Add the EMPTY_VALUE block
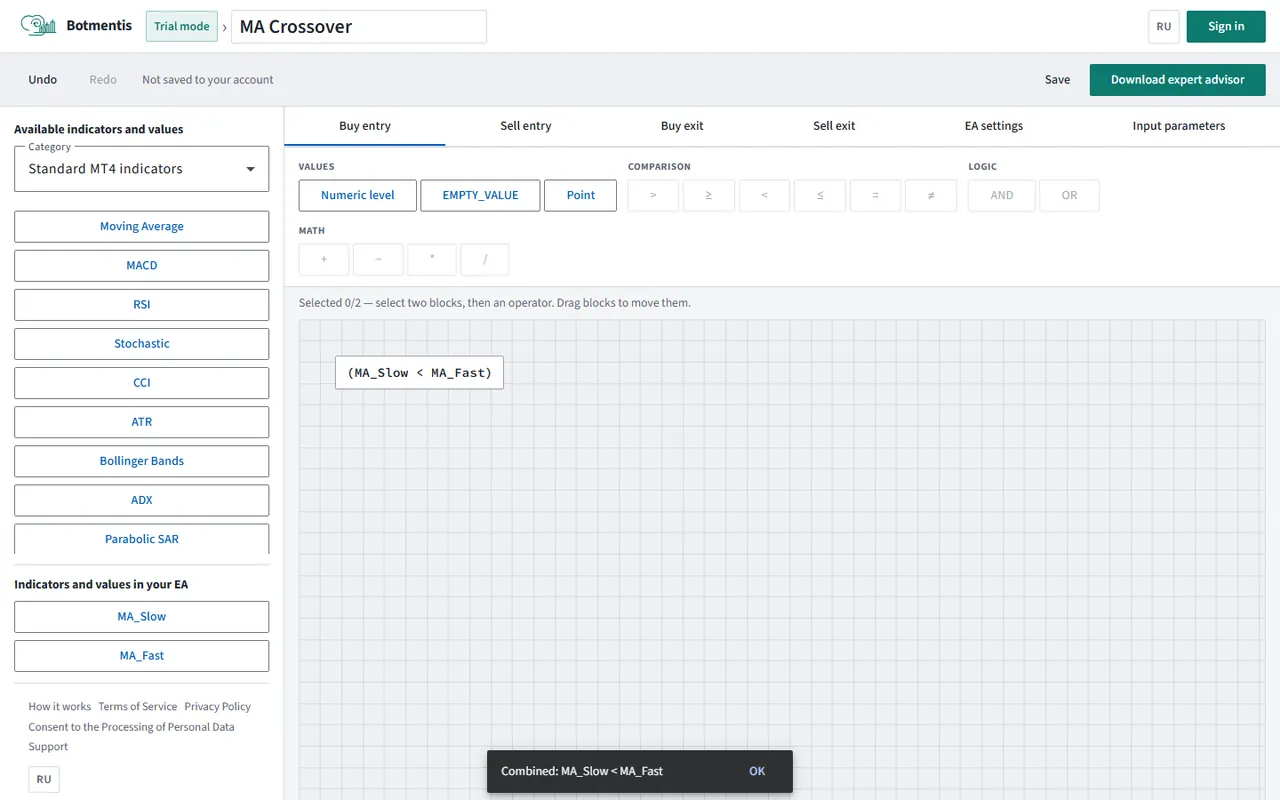The width and height of the screenshot is (1280, 800). tap(480, 195)
